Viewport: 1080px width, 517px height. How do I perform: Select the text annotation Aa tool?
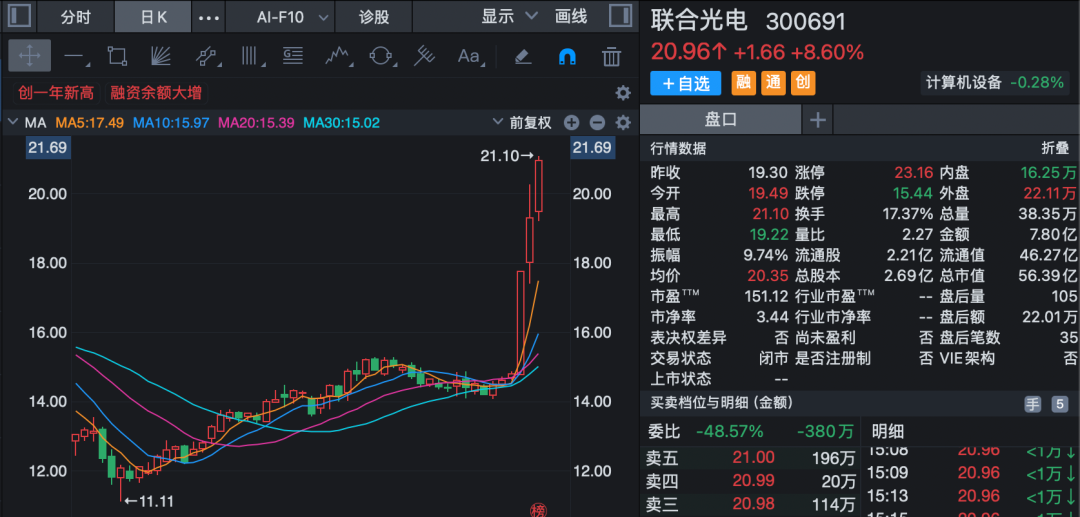coord(469,56)
